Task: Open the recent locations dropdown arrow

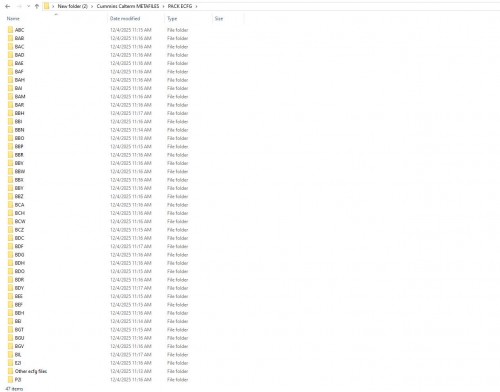Action: (x=28, y=6)
